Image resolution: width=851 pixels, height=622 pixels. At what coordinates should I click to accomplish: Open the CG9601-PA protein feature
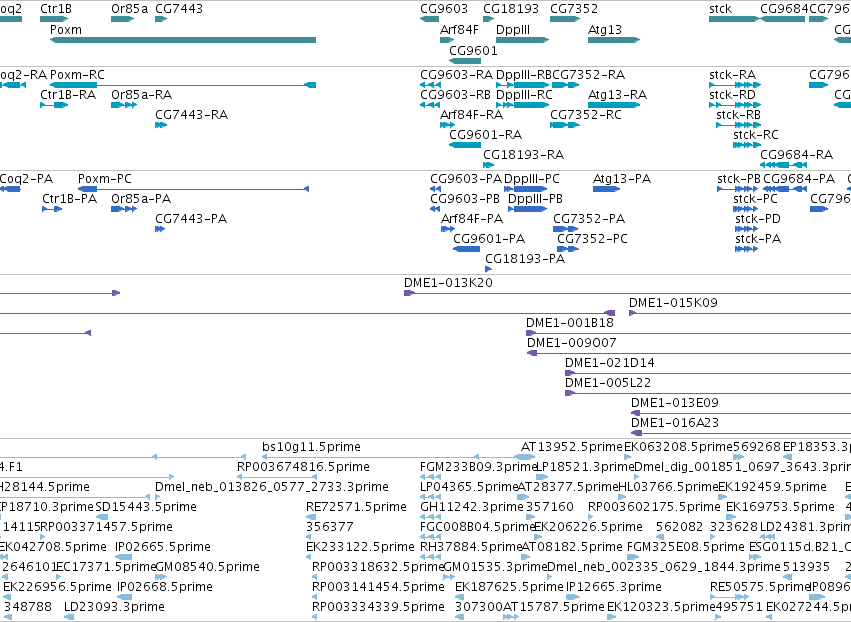pos(466,249)
